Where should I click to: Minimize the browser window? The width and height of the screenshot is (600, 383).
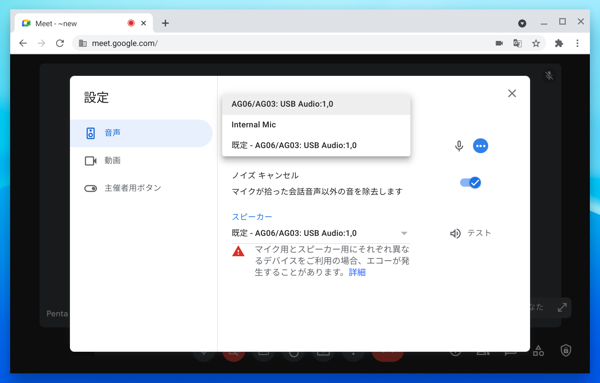tap(544, 24)
